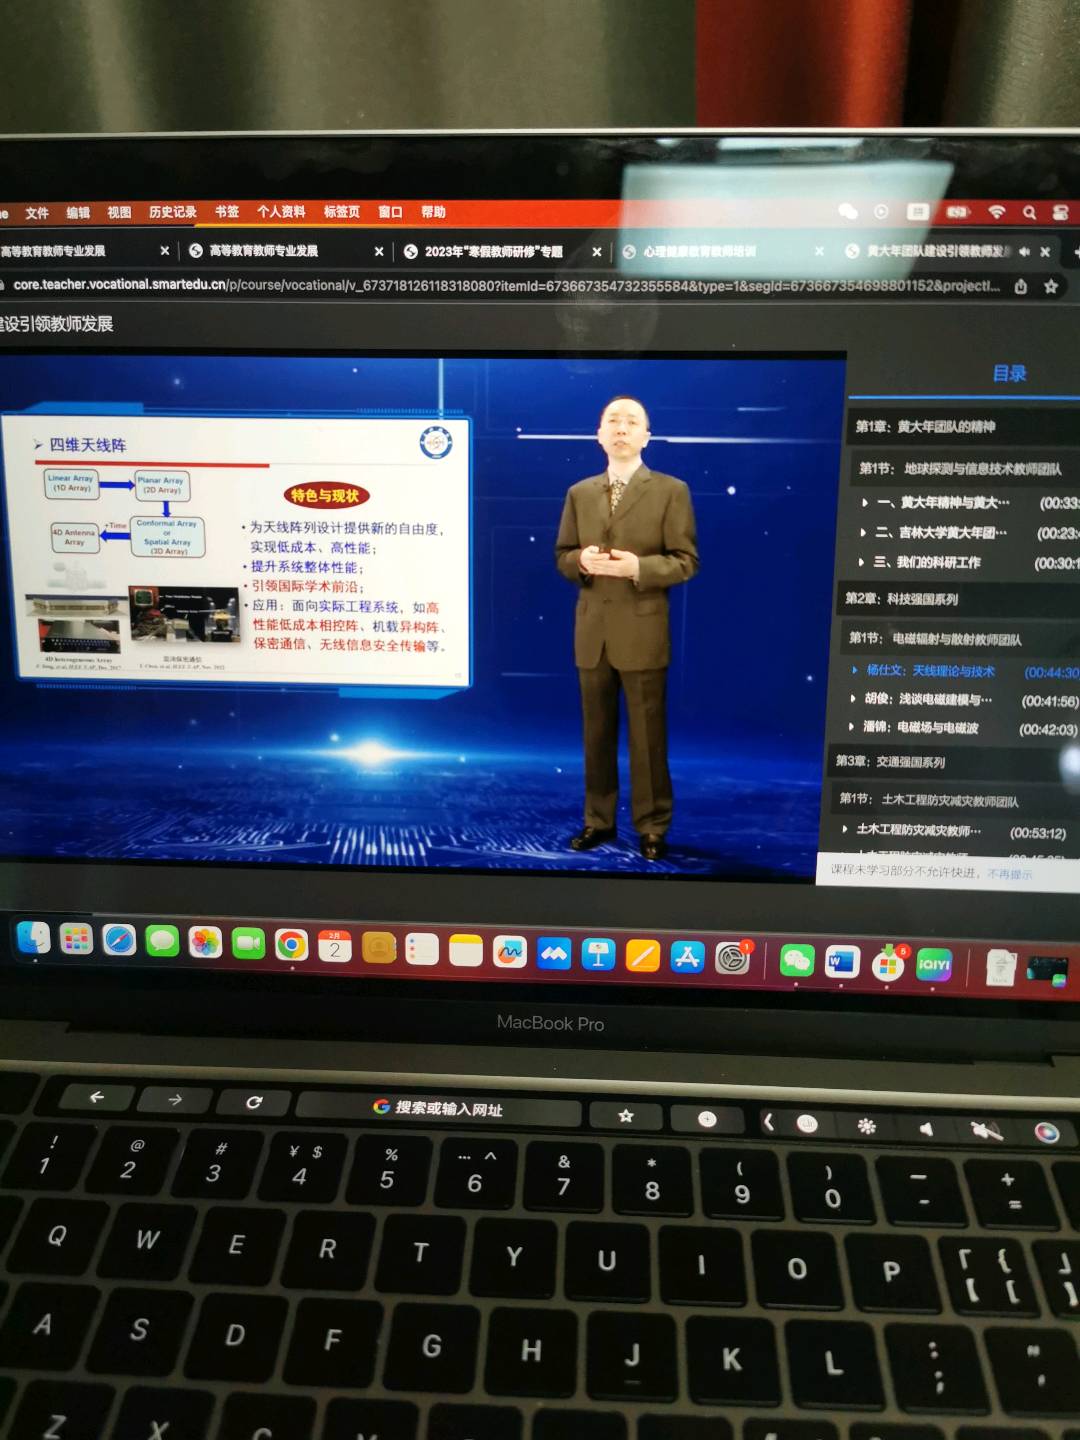Expand 第3章 交通强国系列 chapter
Screen dimensions: 1080x1440
tap(890, 762)
